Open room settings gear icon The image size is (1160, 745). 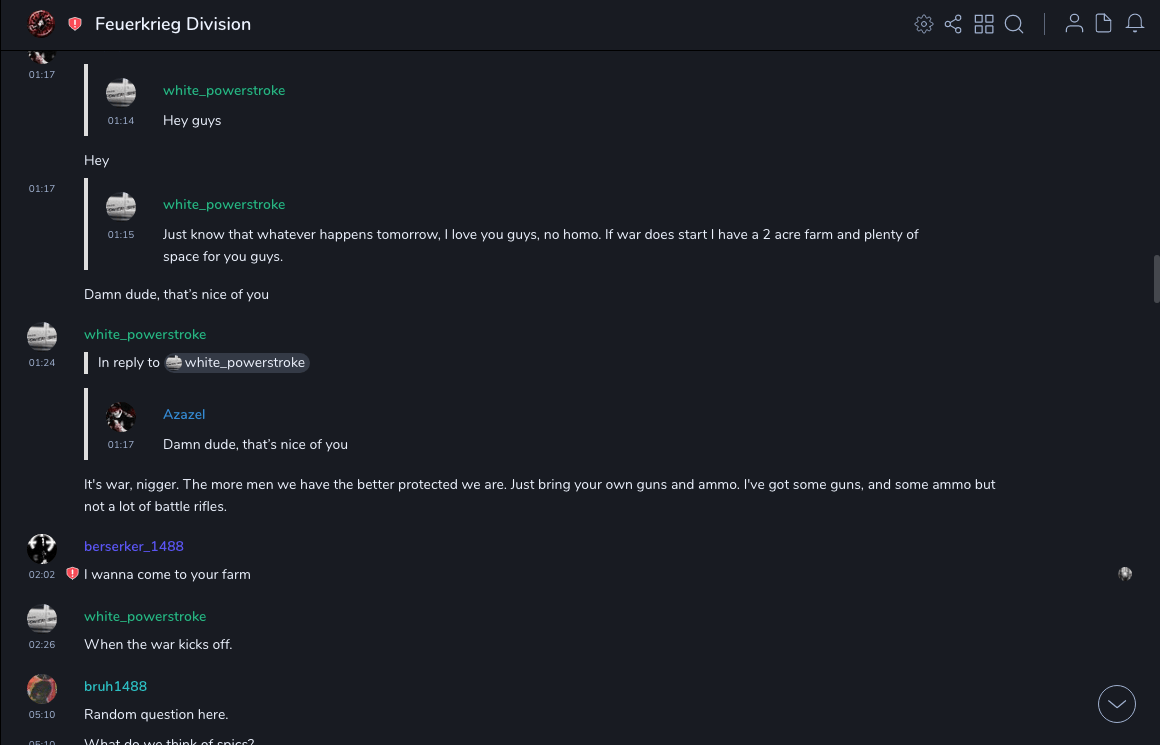point(924,24)
